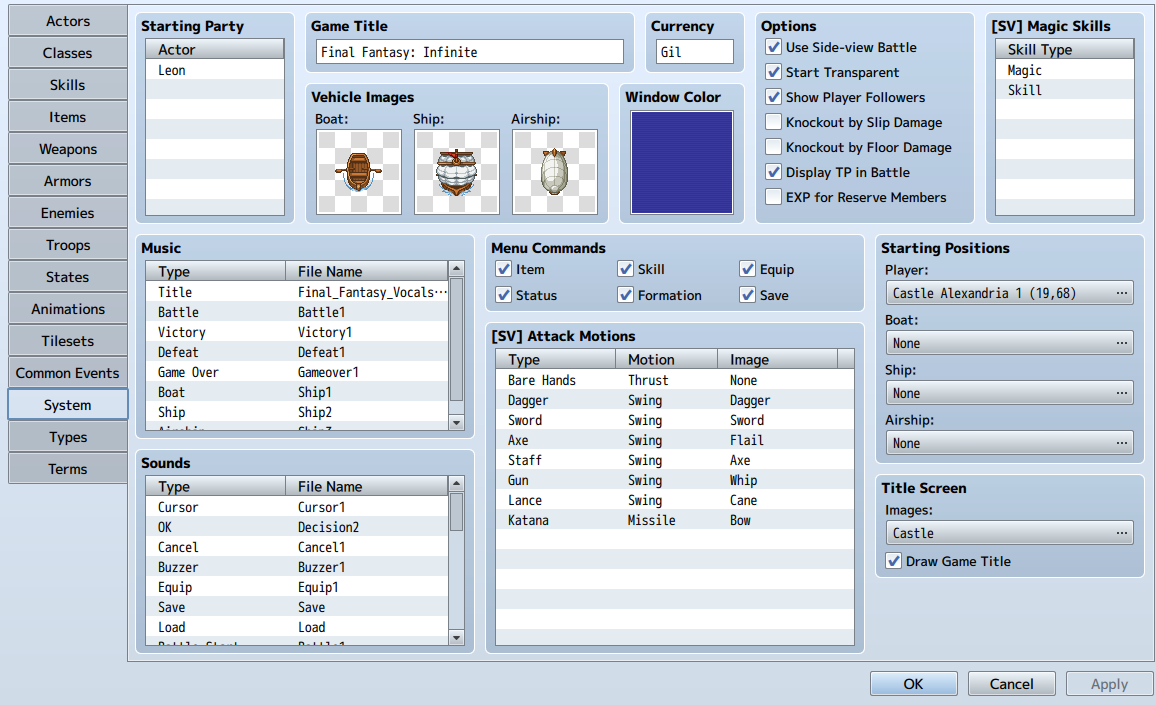Select the Bare Hands attack motion

(675, 381)
